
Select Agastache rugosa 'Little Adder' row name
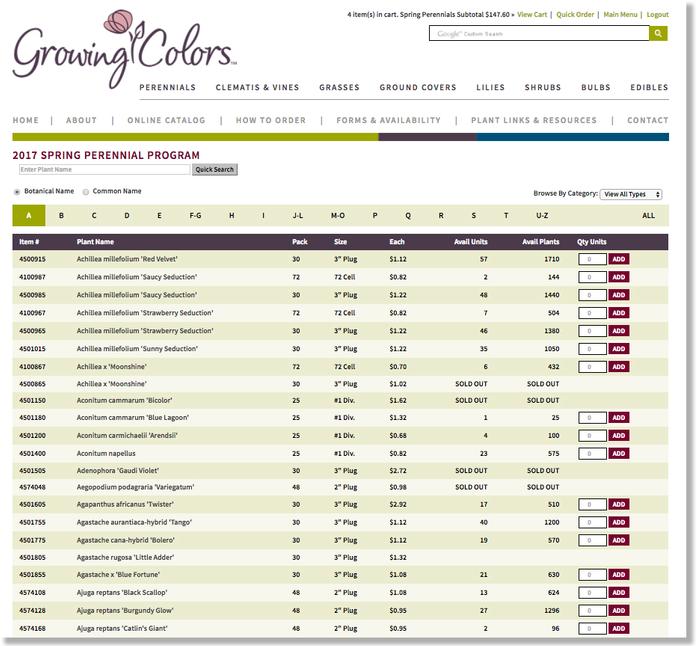click(x=125, y=558)
